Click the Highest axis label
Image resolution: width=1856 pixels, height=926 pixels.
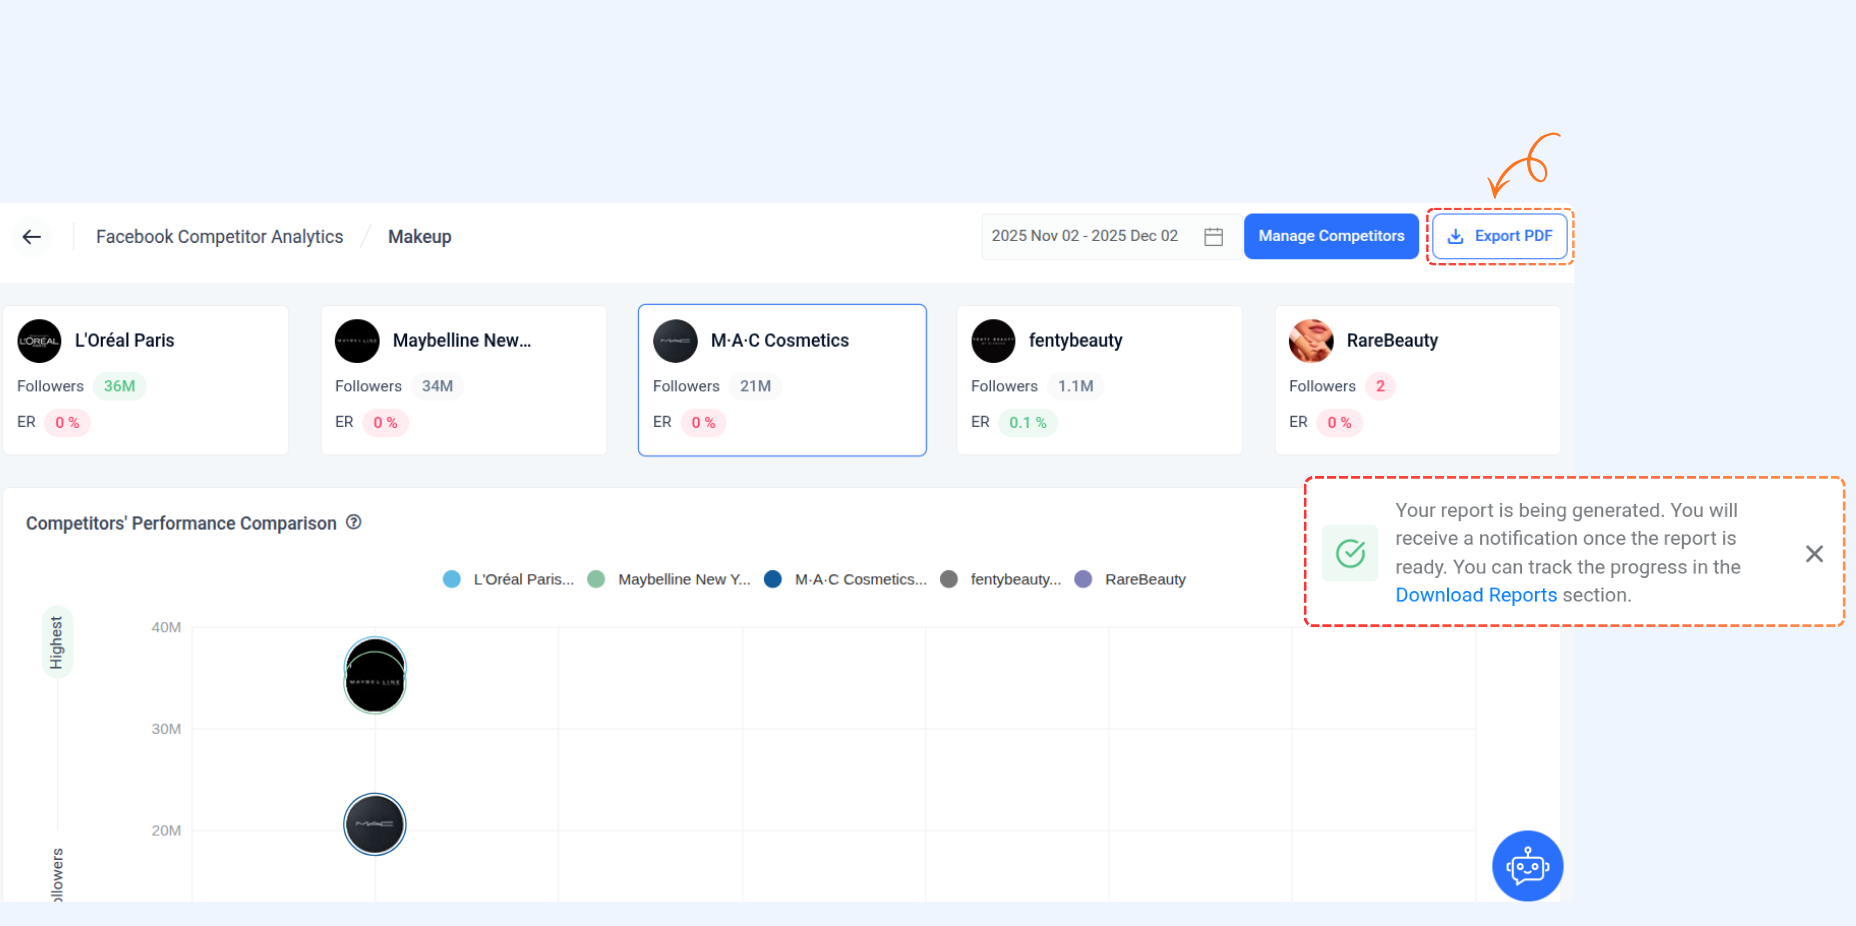(x=57, y=642)
